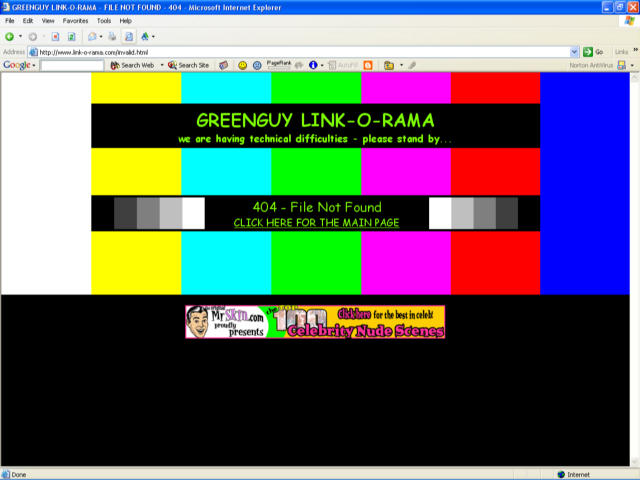
Task: Open the Search Web dropdown arrow
Action: point(161,65)
